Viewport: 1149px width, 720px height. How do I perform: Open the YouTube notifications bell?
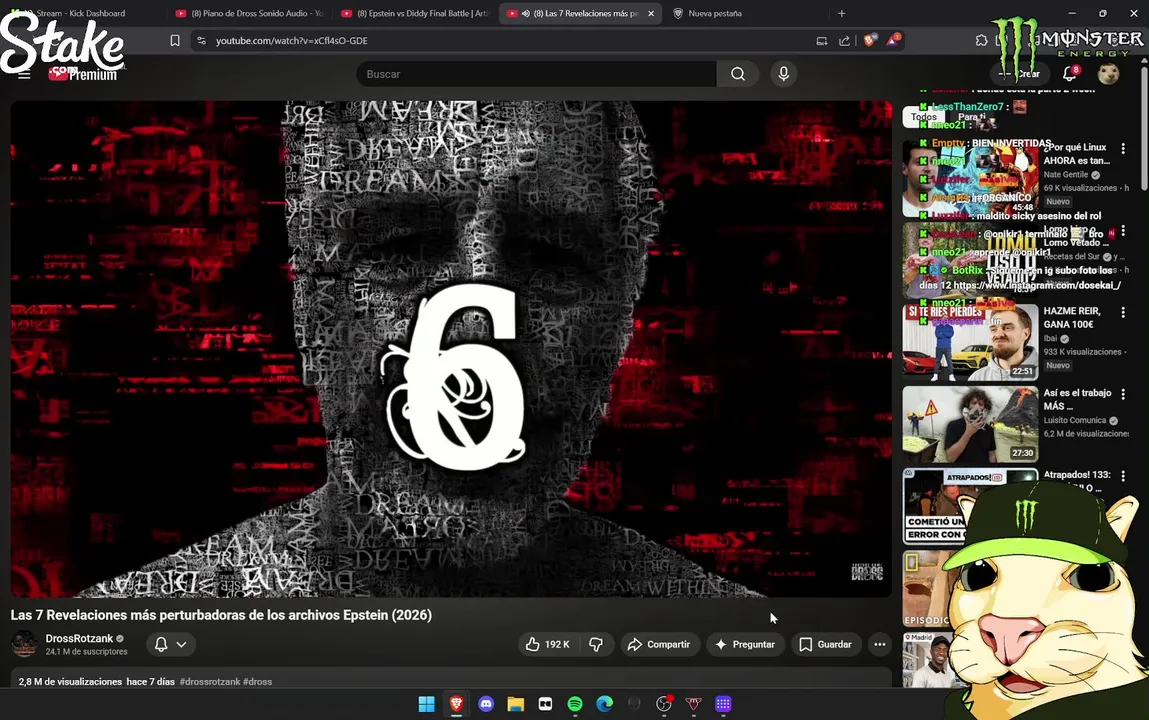1069,74
